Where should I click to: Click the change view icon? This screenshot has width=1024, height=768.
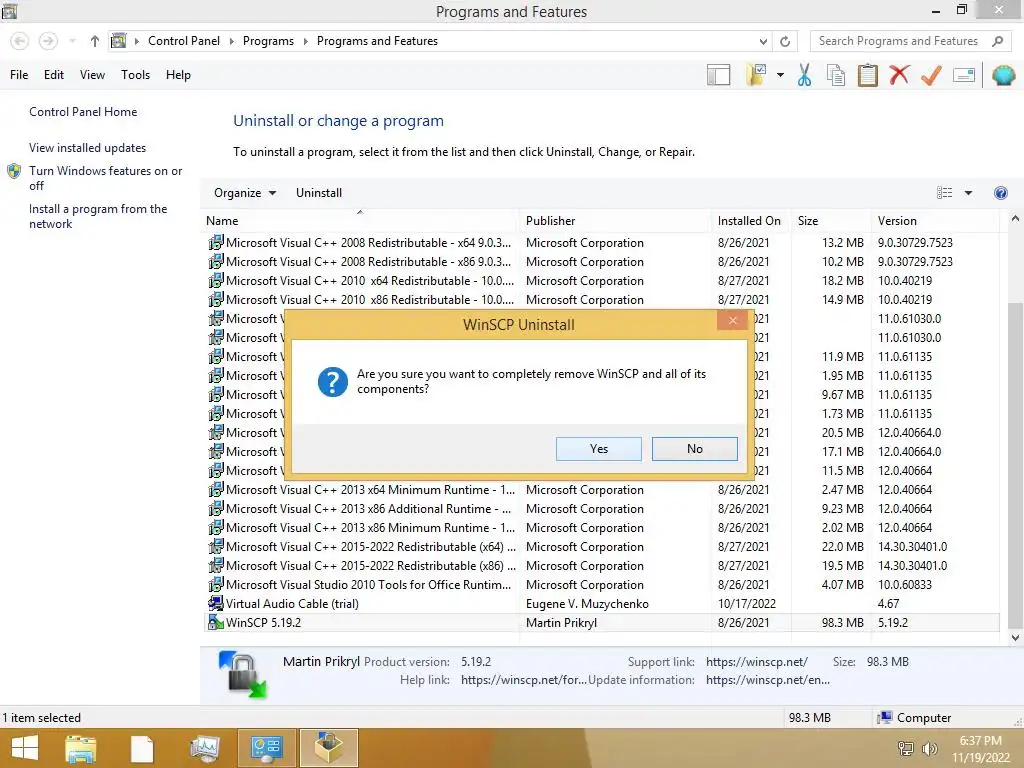click(944, 193)
